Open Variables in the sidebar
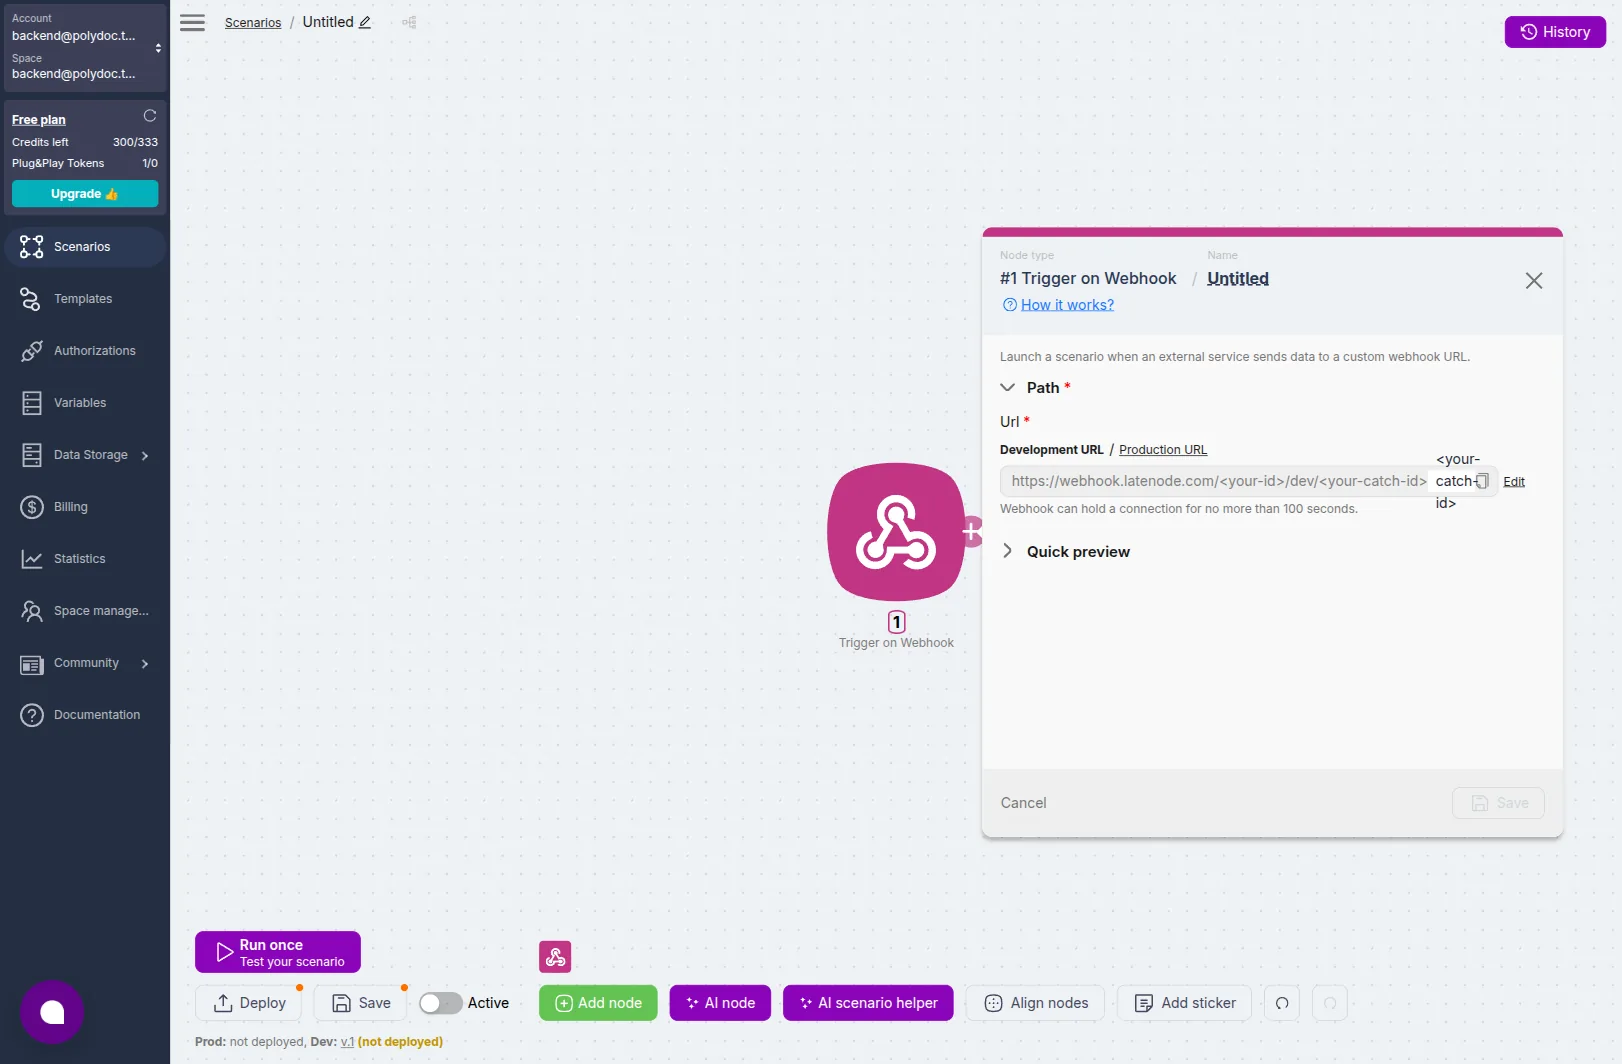Screen dimensions: 1622x1064 pyautogui.click(x=85, y=403)
